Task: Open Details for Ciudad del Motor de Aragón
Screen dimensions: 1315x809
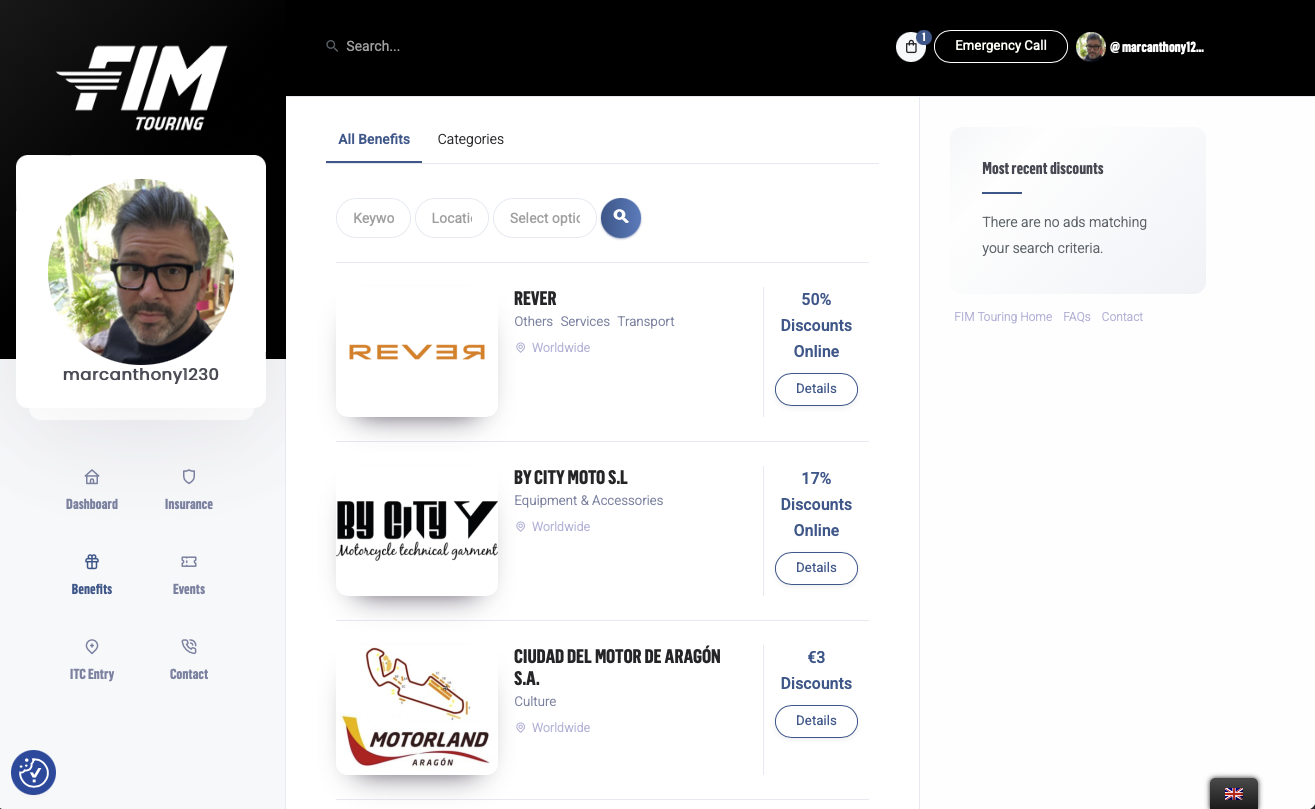Action: tap(816, 721)
